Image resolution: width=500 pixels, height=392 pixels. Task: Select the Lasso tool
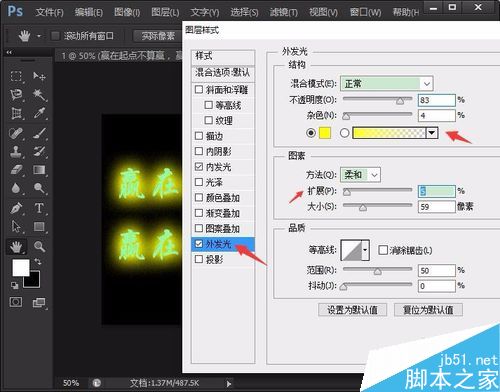pos(16,95)
